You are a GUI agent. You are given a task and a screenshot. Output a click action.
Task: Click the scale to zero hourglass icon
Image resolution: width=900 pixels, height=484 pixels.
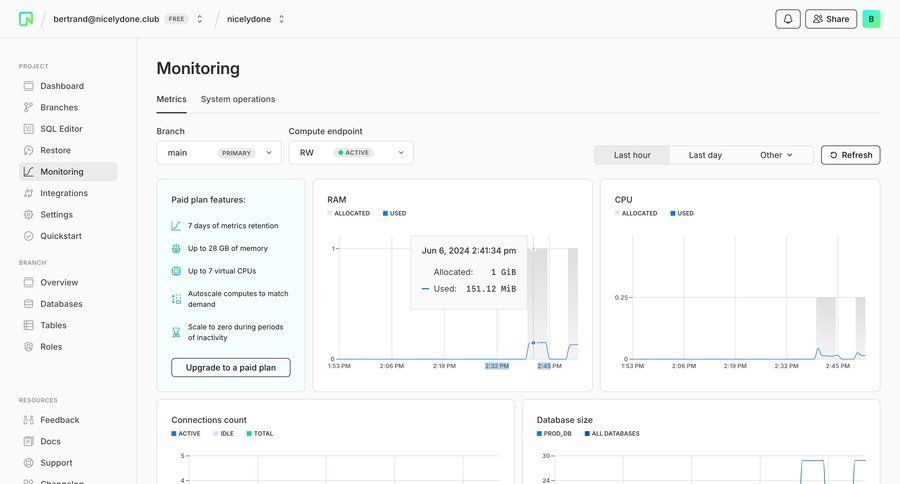coord(176,332)
